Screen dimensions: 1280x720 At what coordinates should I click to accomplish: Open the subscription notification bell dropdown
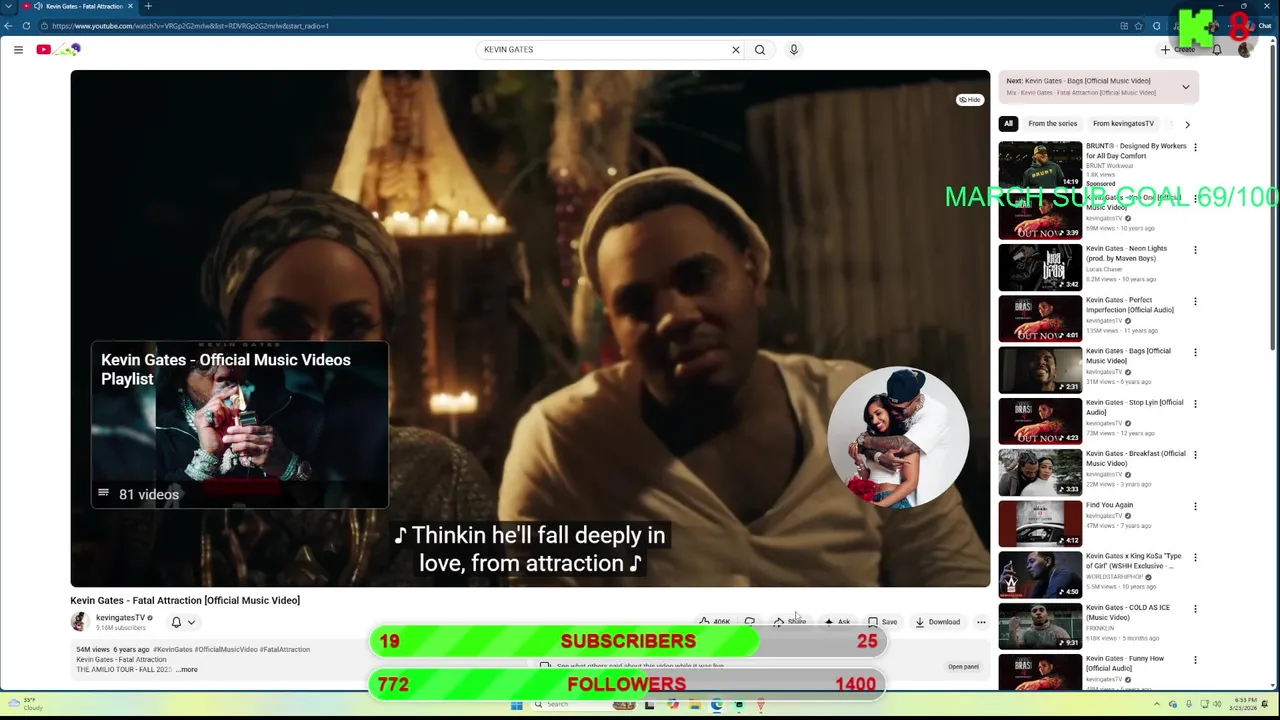183,622
